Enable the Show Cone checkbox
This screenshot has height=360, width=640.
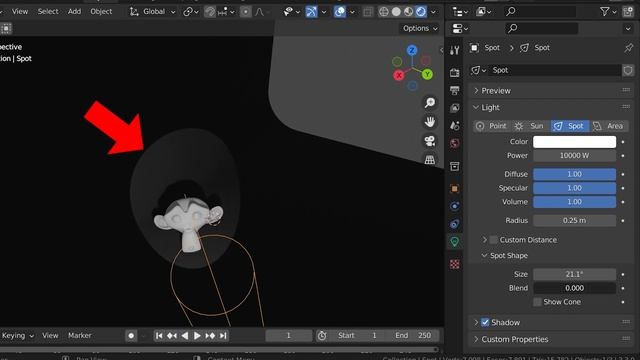pyautogui.click(x=538, y=302)
